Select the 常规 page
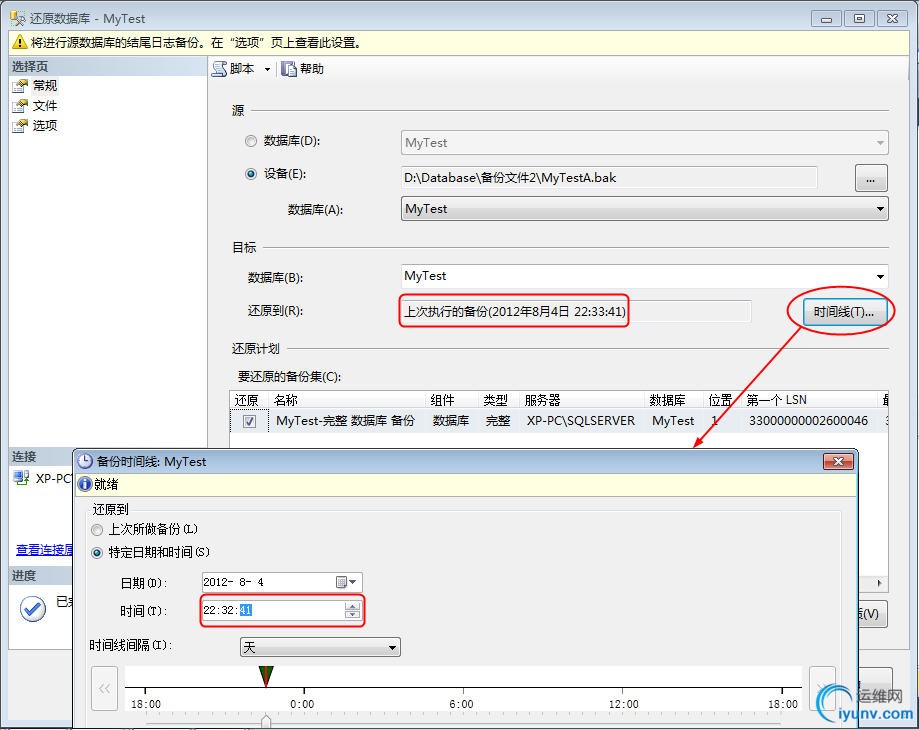Image resolution: width=919 pixels, height=730 pixels. click(x=45, y=86)
